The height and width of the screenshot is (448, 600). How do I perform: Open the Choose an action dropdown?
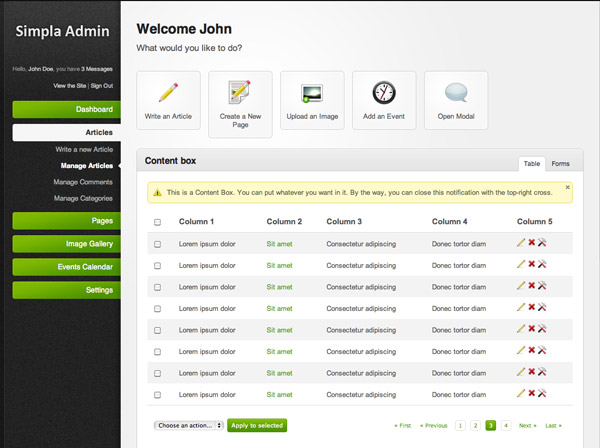coord(188,425)
